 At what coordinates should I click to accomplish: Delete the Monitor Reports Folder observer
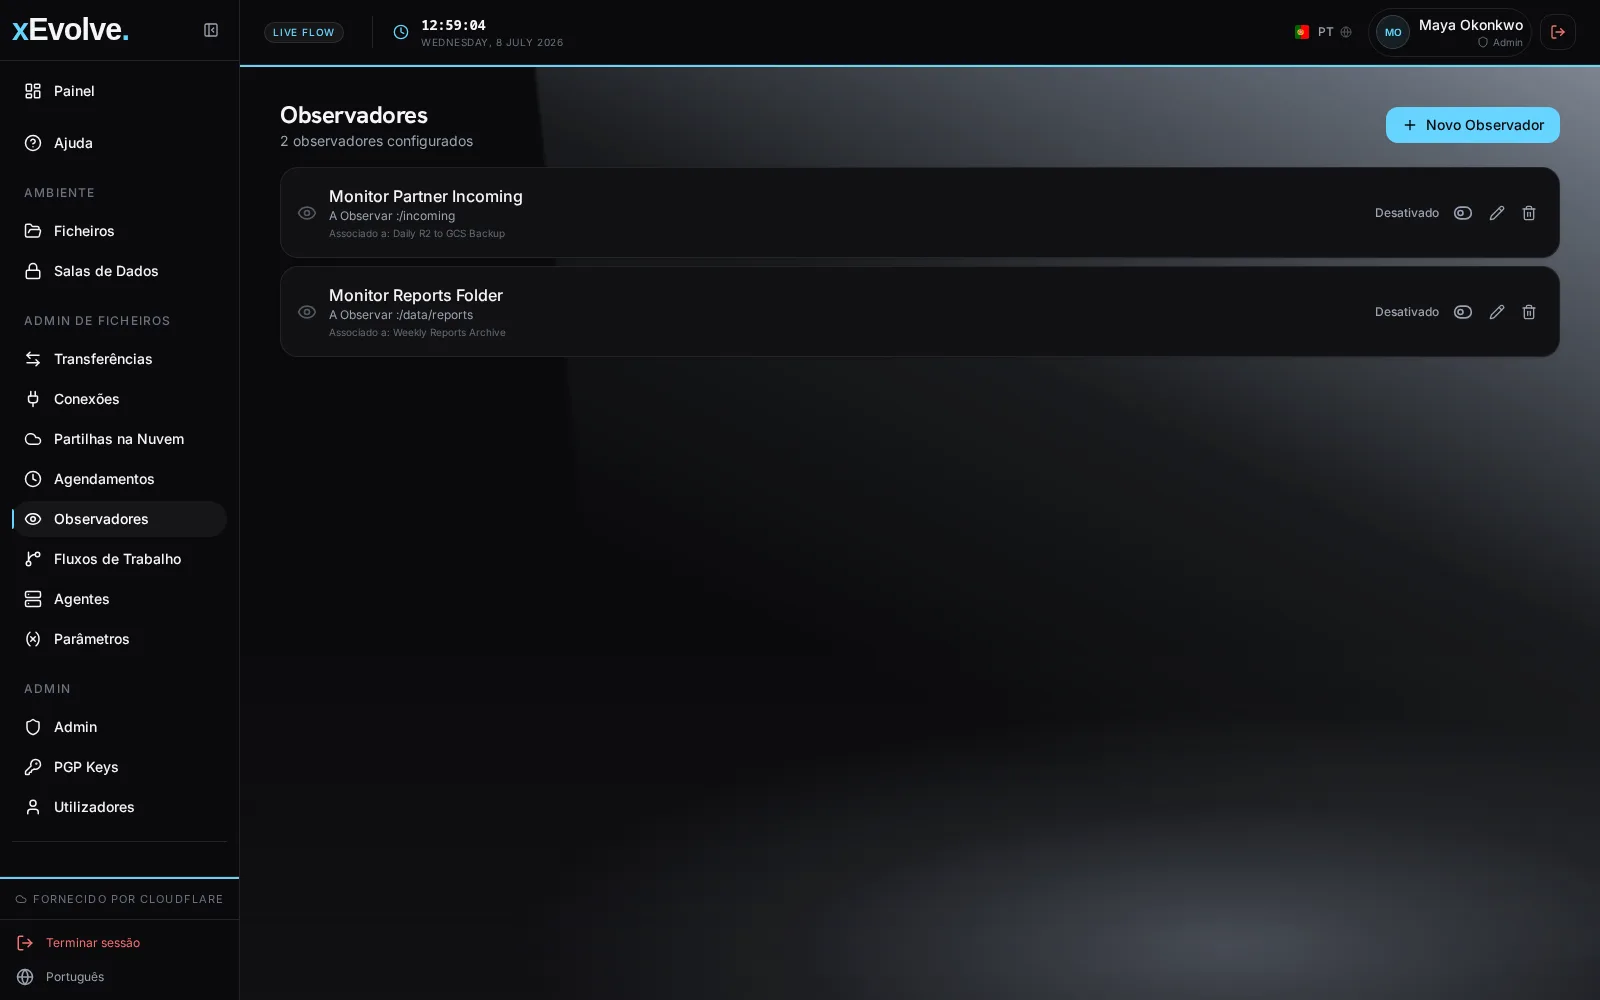point(1529,312)
